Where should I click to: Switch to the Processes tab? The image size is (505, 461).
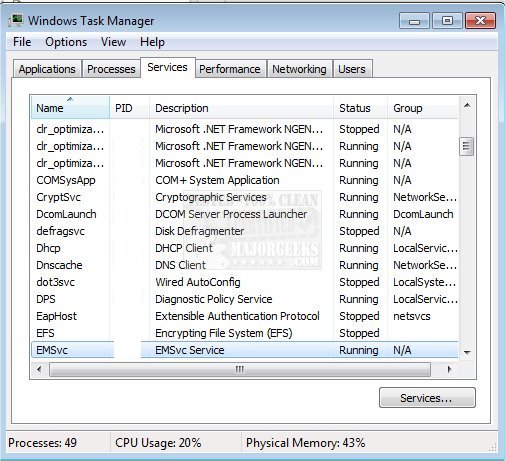pyautogui.click(x=111, y=69)
